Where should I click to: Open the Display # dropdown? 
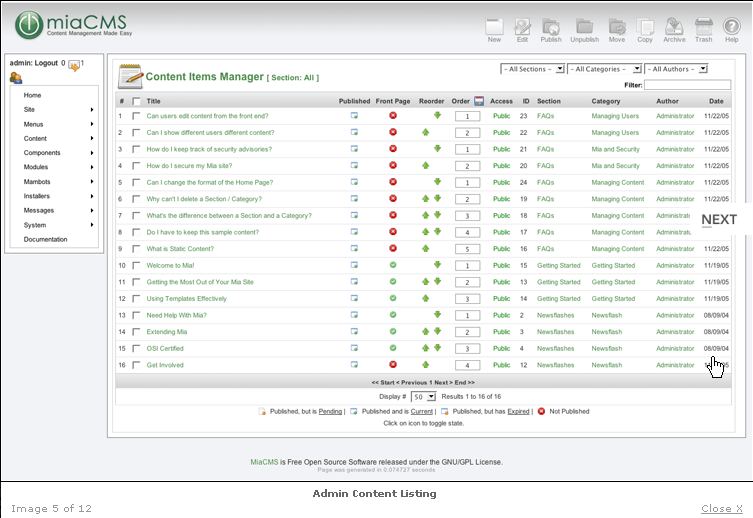coord(423,397)
